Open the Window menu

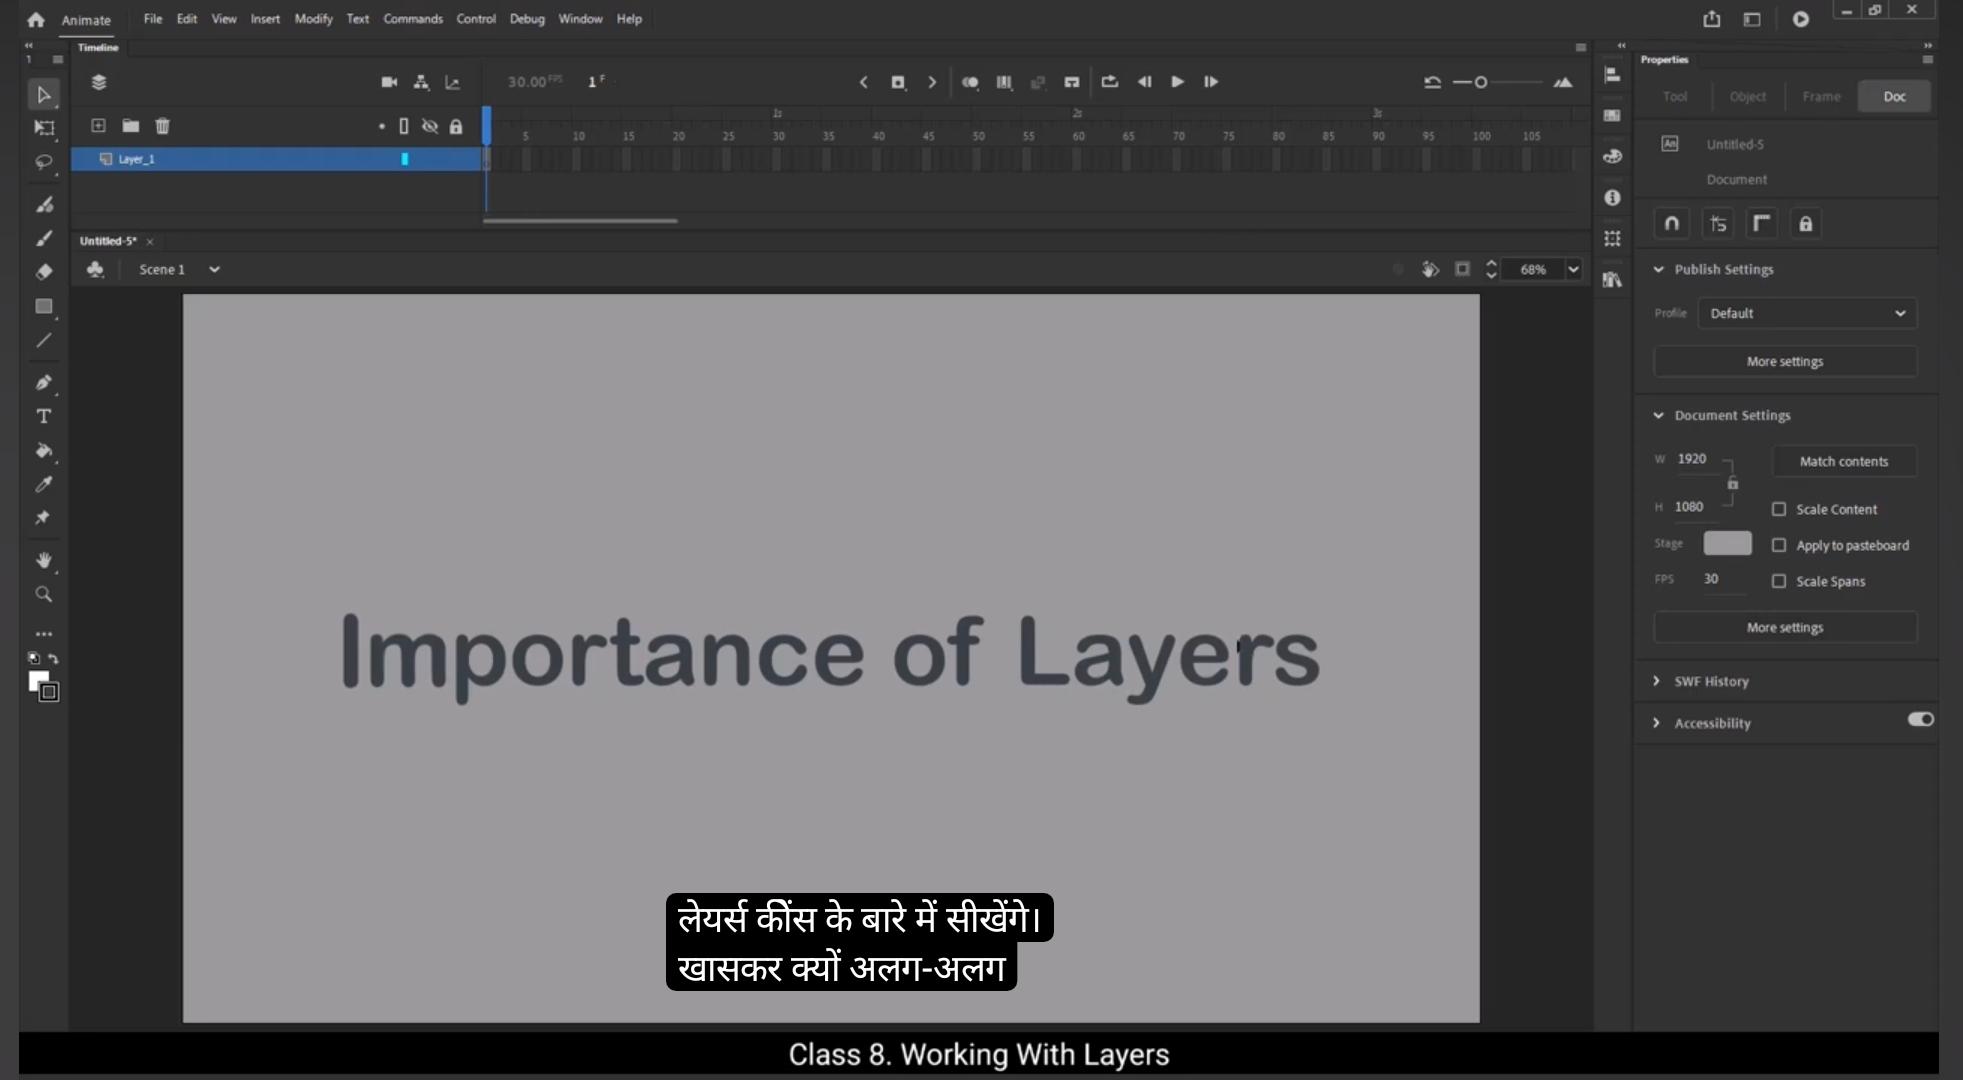coord(580,19)
